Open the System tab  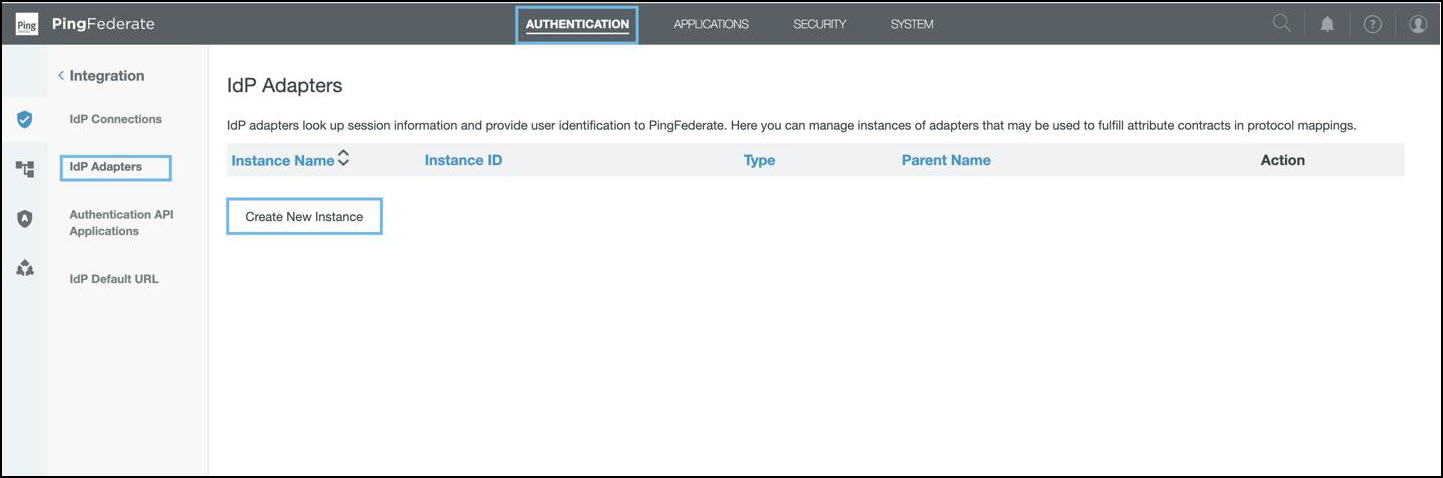pos(912,24)
